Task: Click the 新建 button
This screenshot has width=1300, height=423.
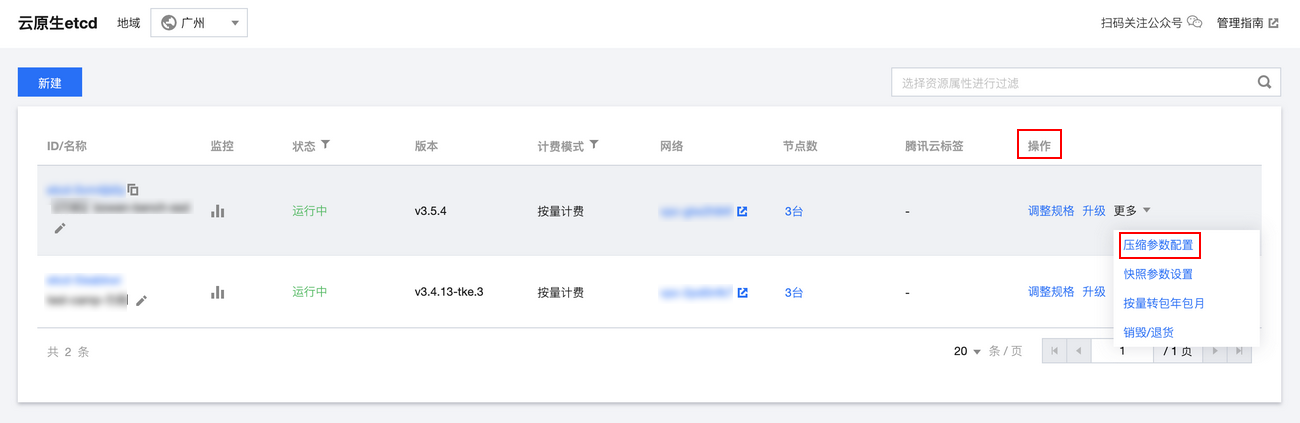Action: tap(50, 83)
